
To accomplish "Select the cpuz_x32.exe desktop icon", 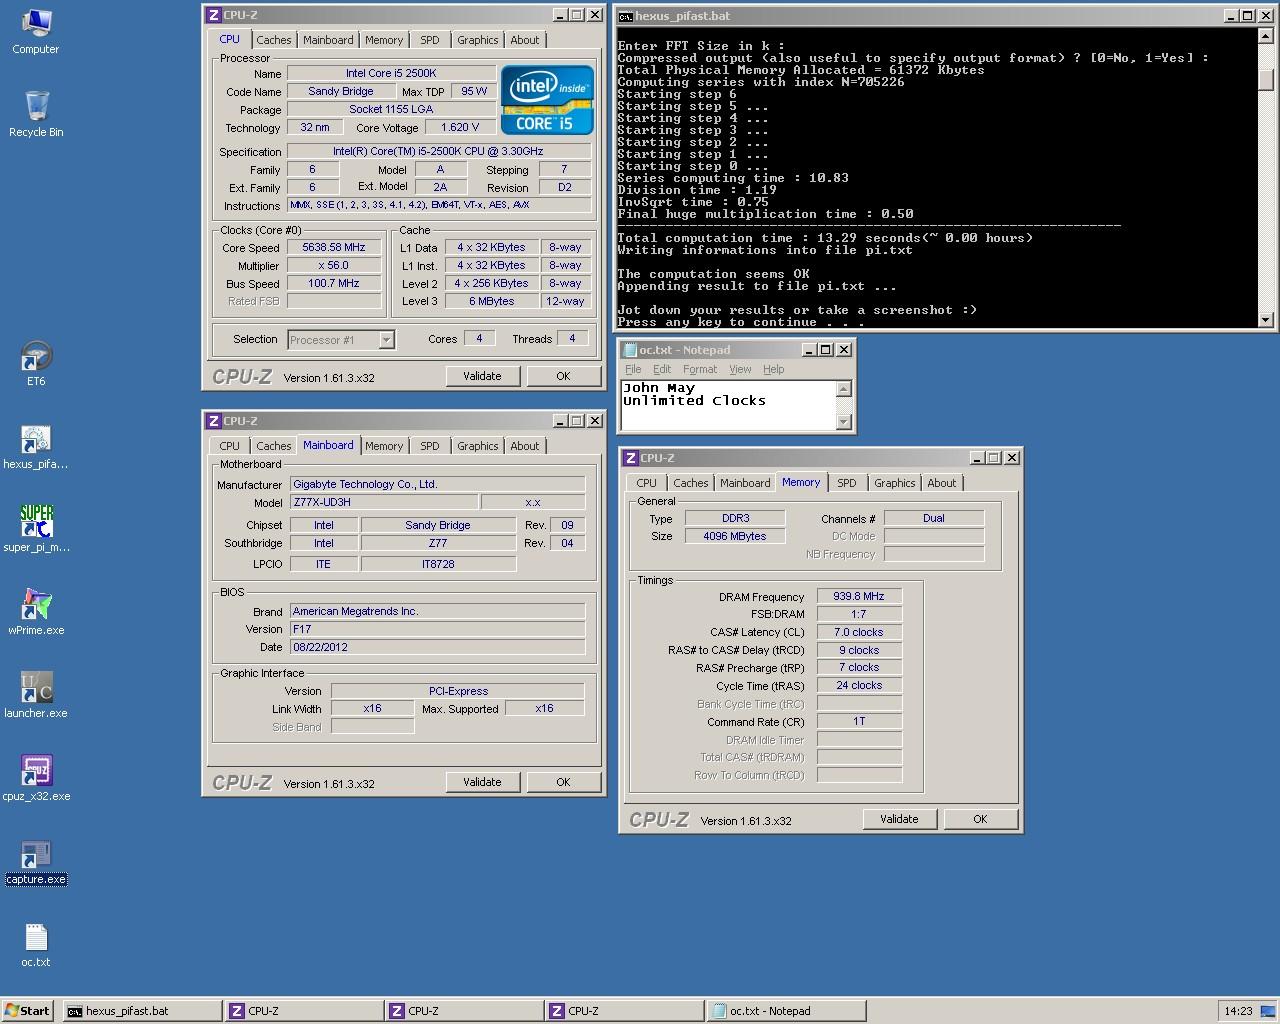I will click(36, 778).
